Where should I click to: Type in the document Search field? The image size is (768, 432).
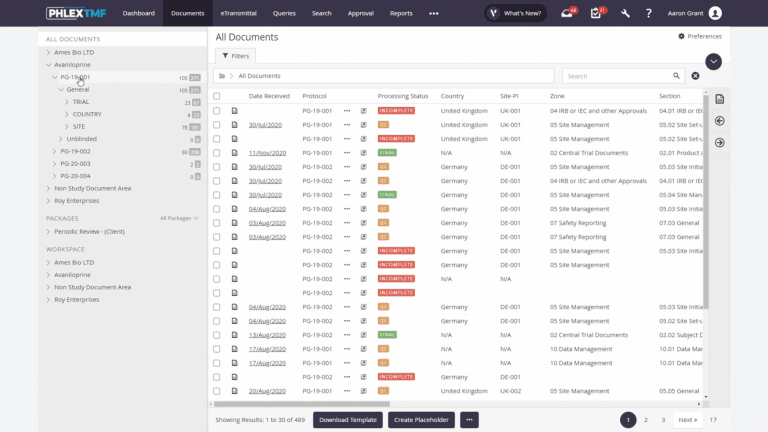pos(615,76)
